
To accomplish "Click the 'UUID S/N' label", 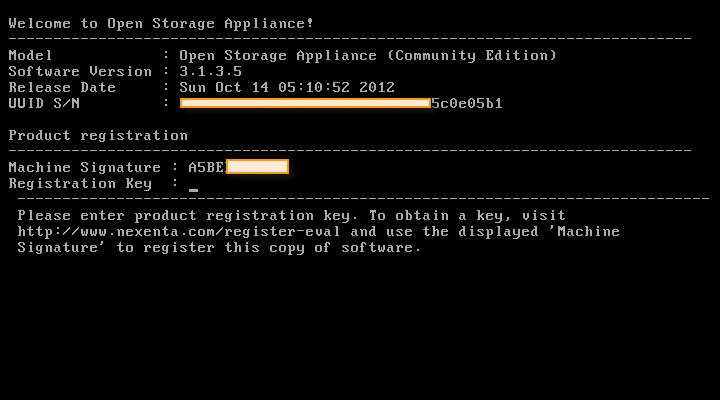I will pos(44,103).
